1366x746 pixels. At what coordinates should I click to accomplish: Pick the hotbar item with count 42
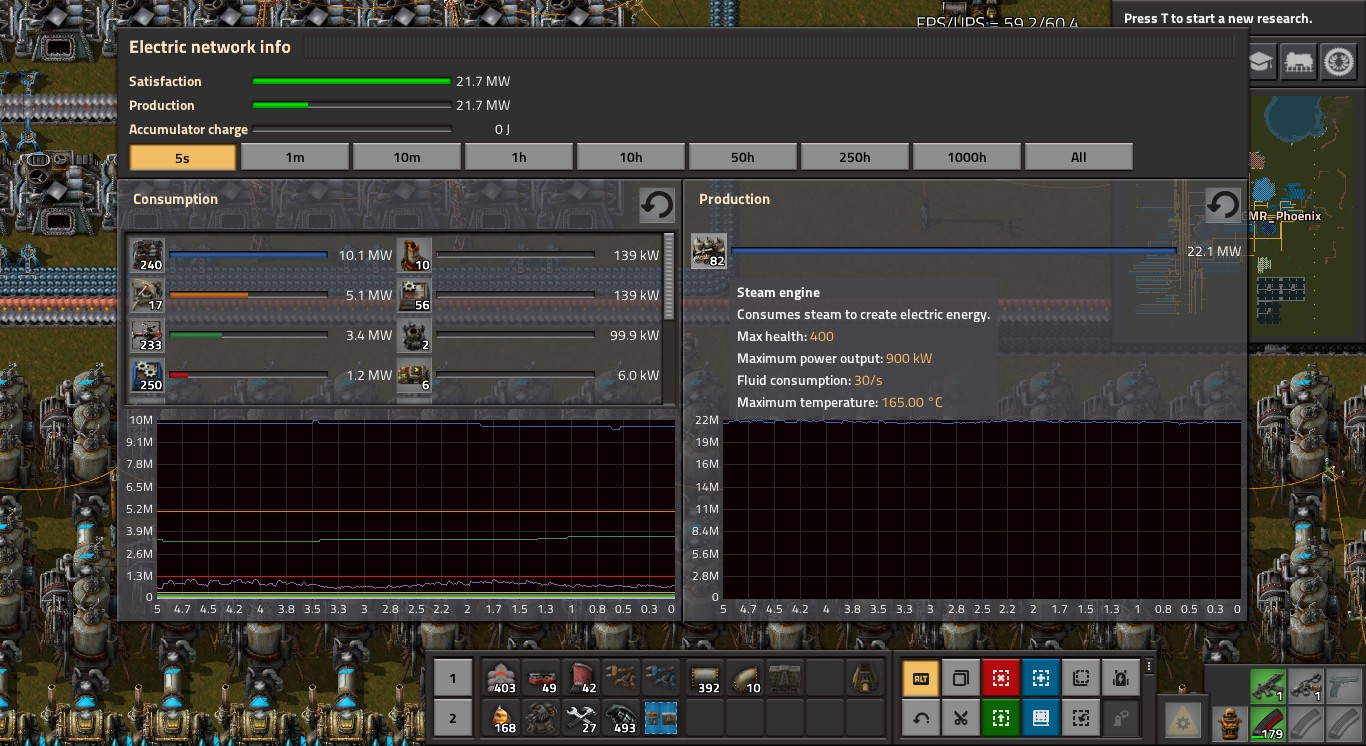(581, 677)
